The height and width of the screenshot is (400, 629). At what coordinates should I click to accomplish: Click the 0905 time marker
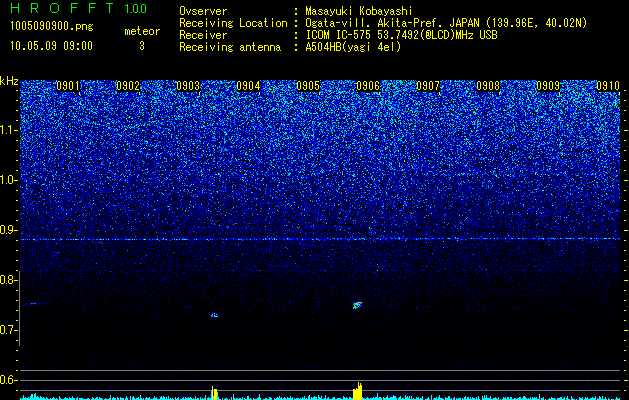click(308, 86)
